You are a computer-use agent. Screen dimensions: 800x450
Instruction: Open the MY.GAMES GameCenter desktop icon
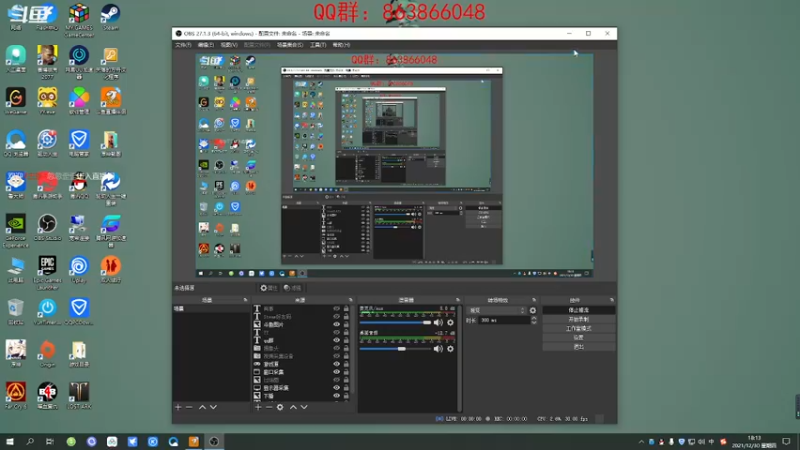point(79,20)
